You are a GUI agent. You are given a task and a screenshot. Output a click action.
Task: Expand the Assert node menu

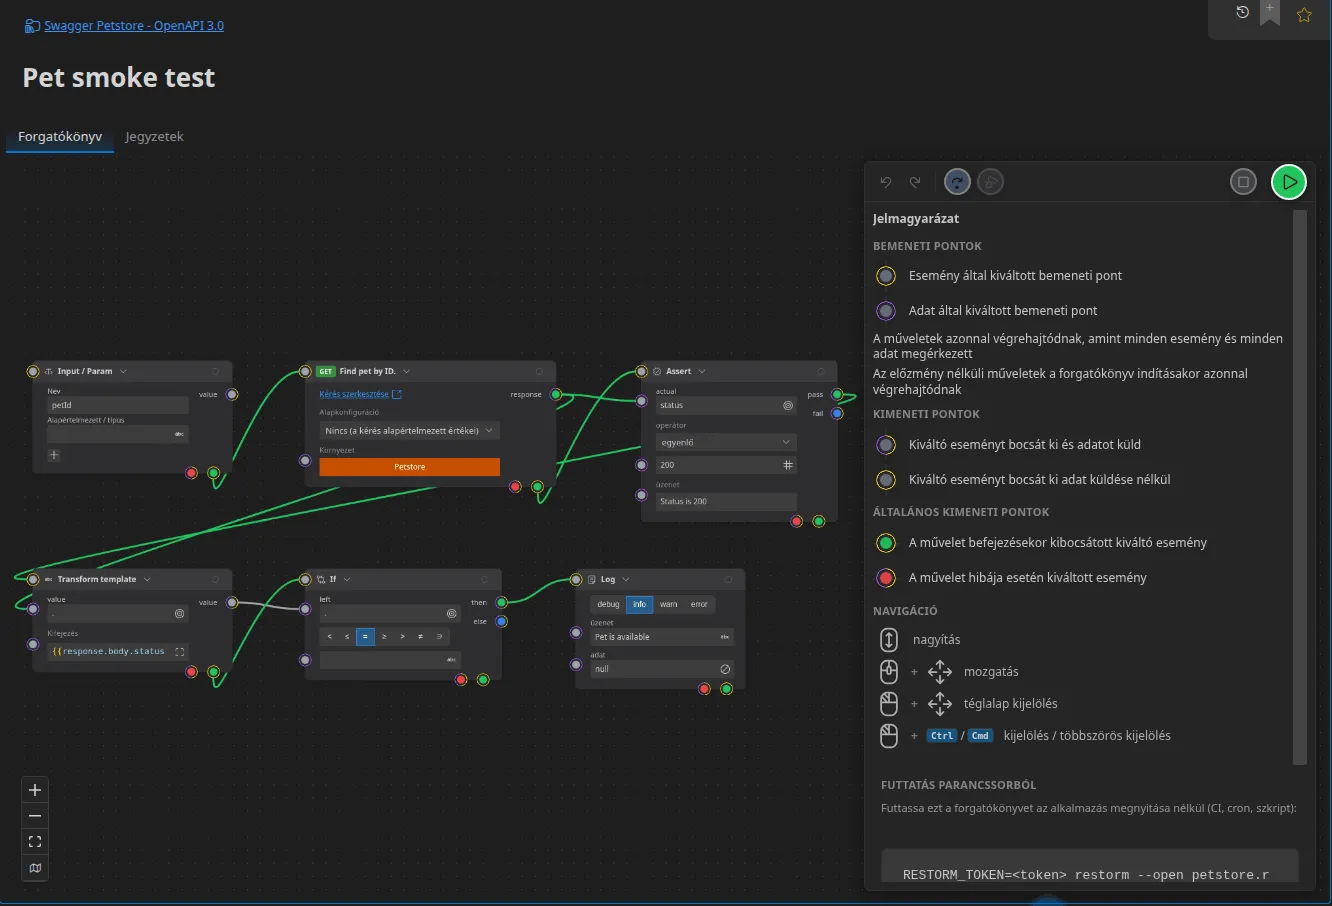(702, 371)
